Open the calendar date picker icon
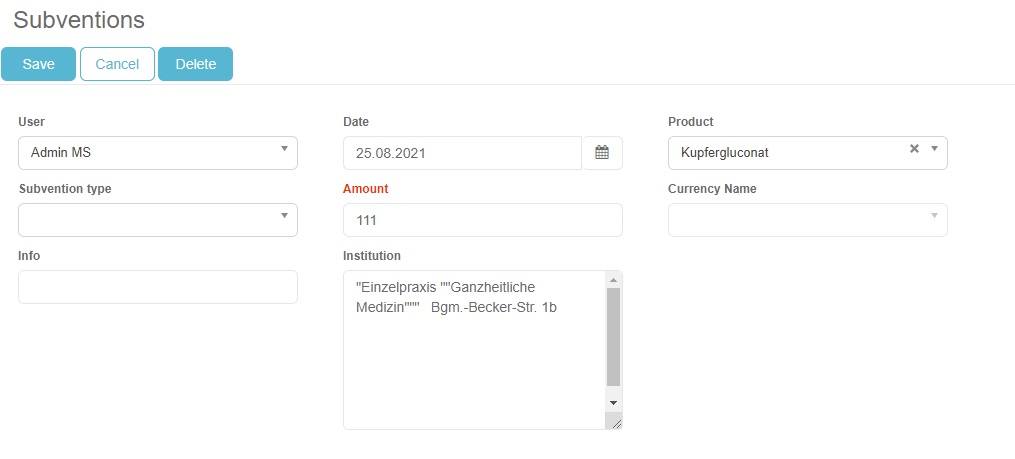 click(602, 153)
